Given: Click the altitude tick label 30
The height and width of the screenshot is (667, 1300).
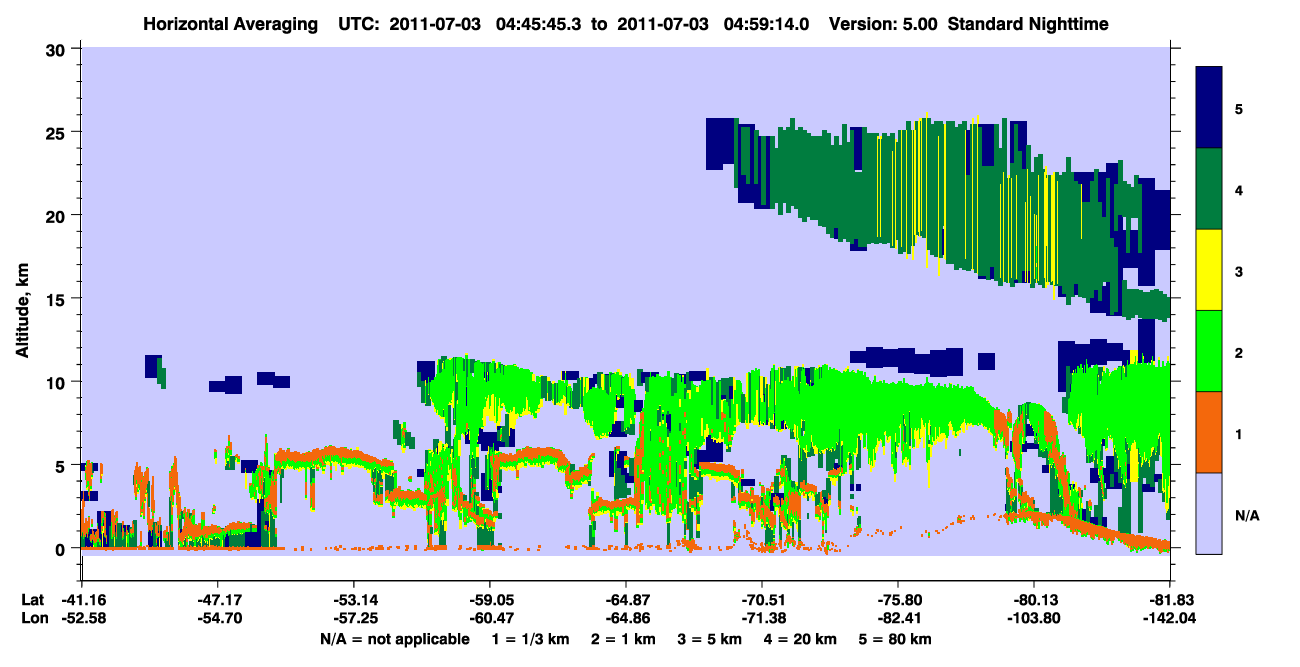Looking at the screenshot, I should coord(58,48).
